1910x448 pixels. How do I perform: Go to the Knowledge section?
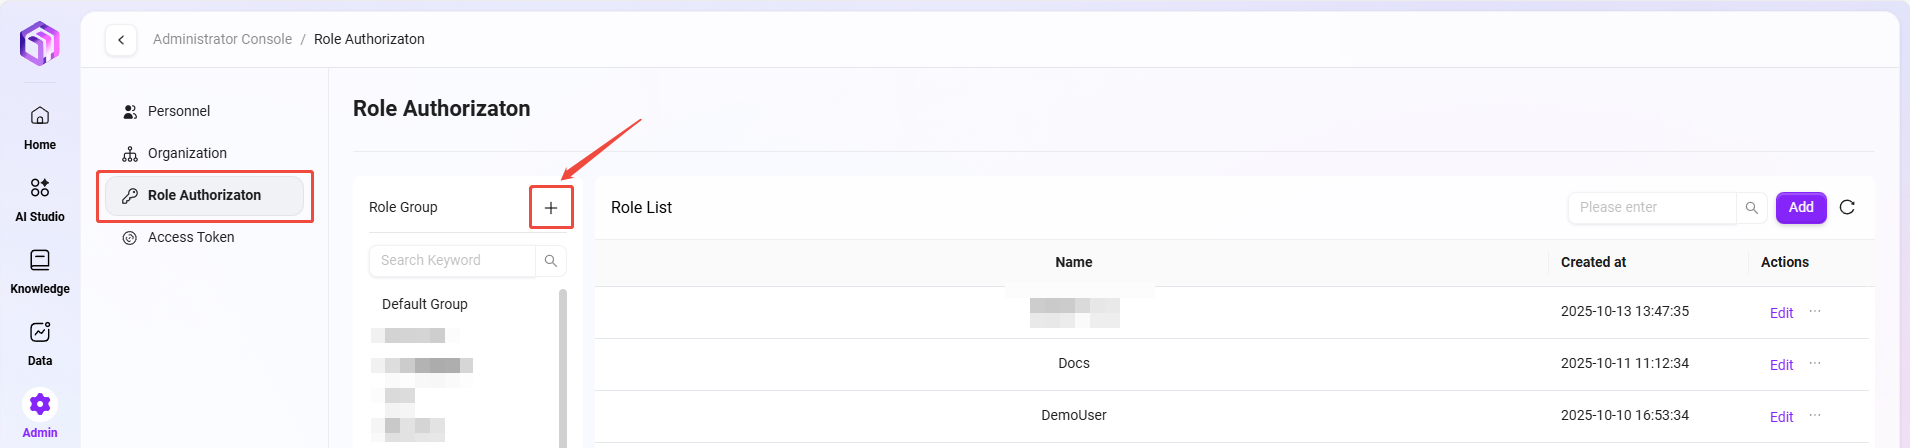pyautogui.click(x=40, y=271)
